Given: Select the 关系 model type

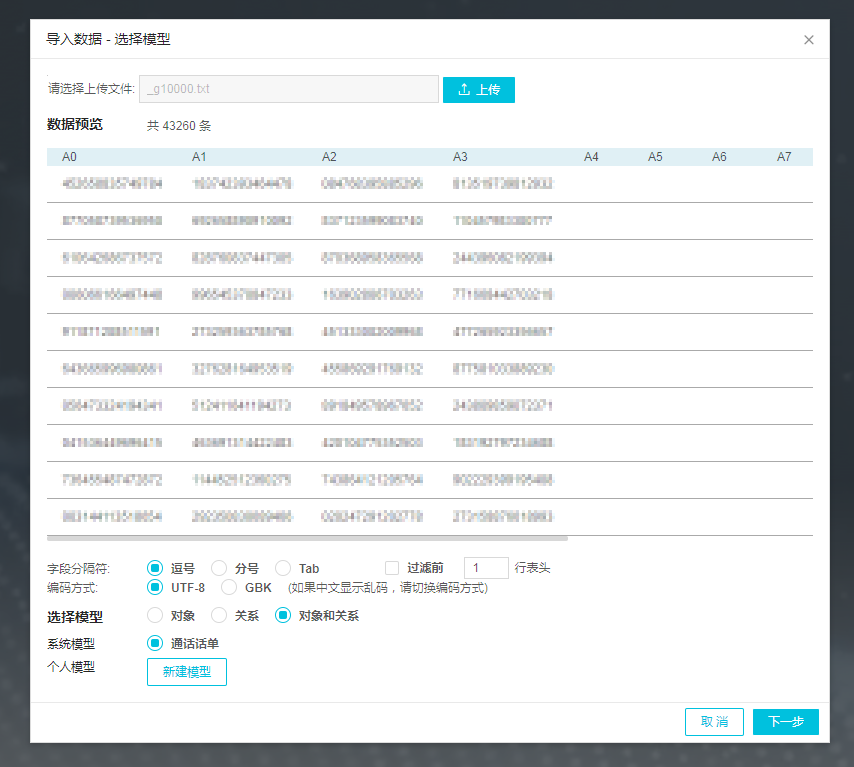Looking at the screenshot, I should pos(219,616).
